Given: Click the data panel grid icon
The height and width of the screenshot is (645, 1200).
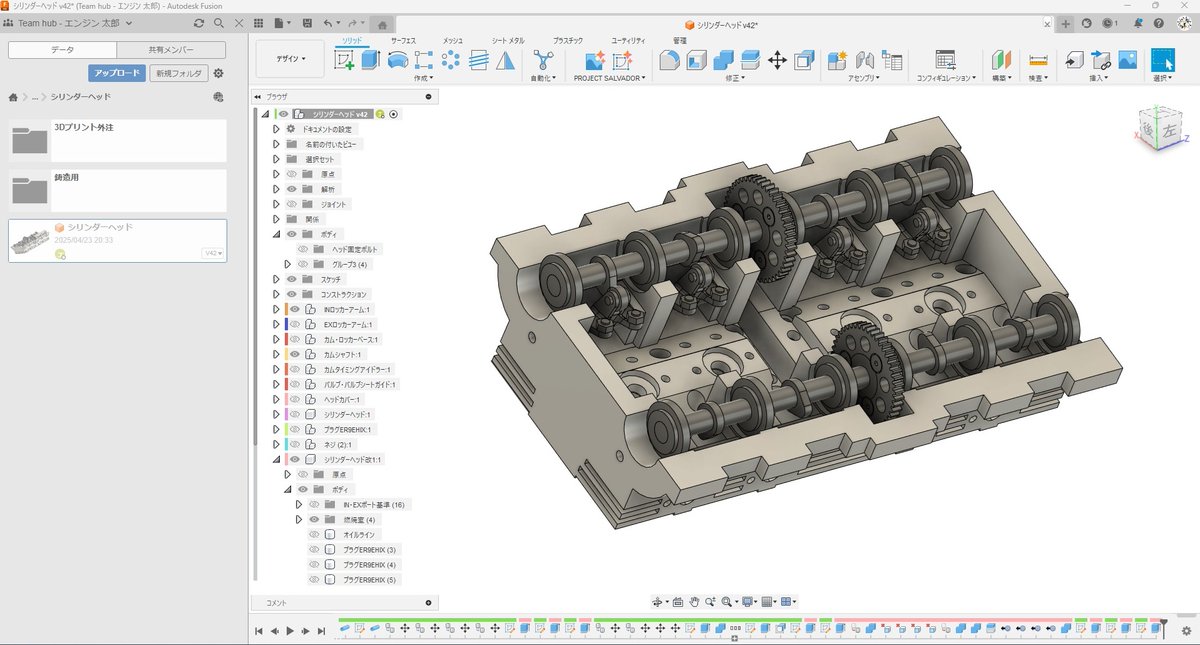Looking at the screenshot, I should click(x=259, y=23).
